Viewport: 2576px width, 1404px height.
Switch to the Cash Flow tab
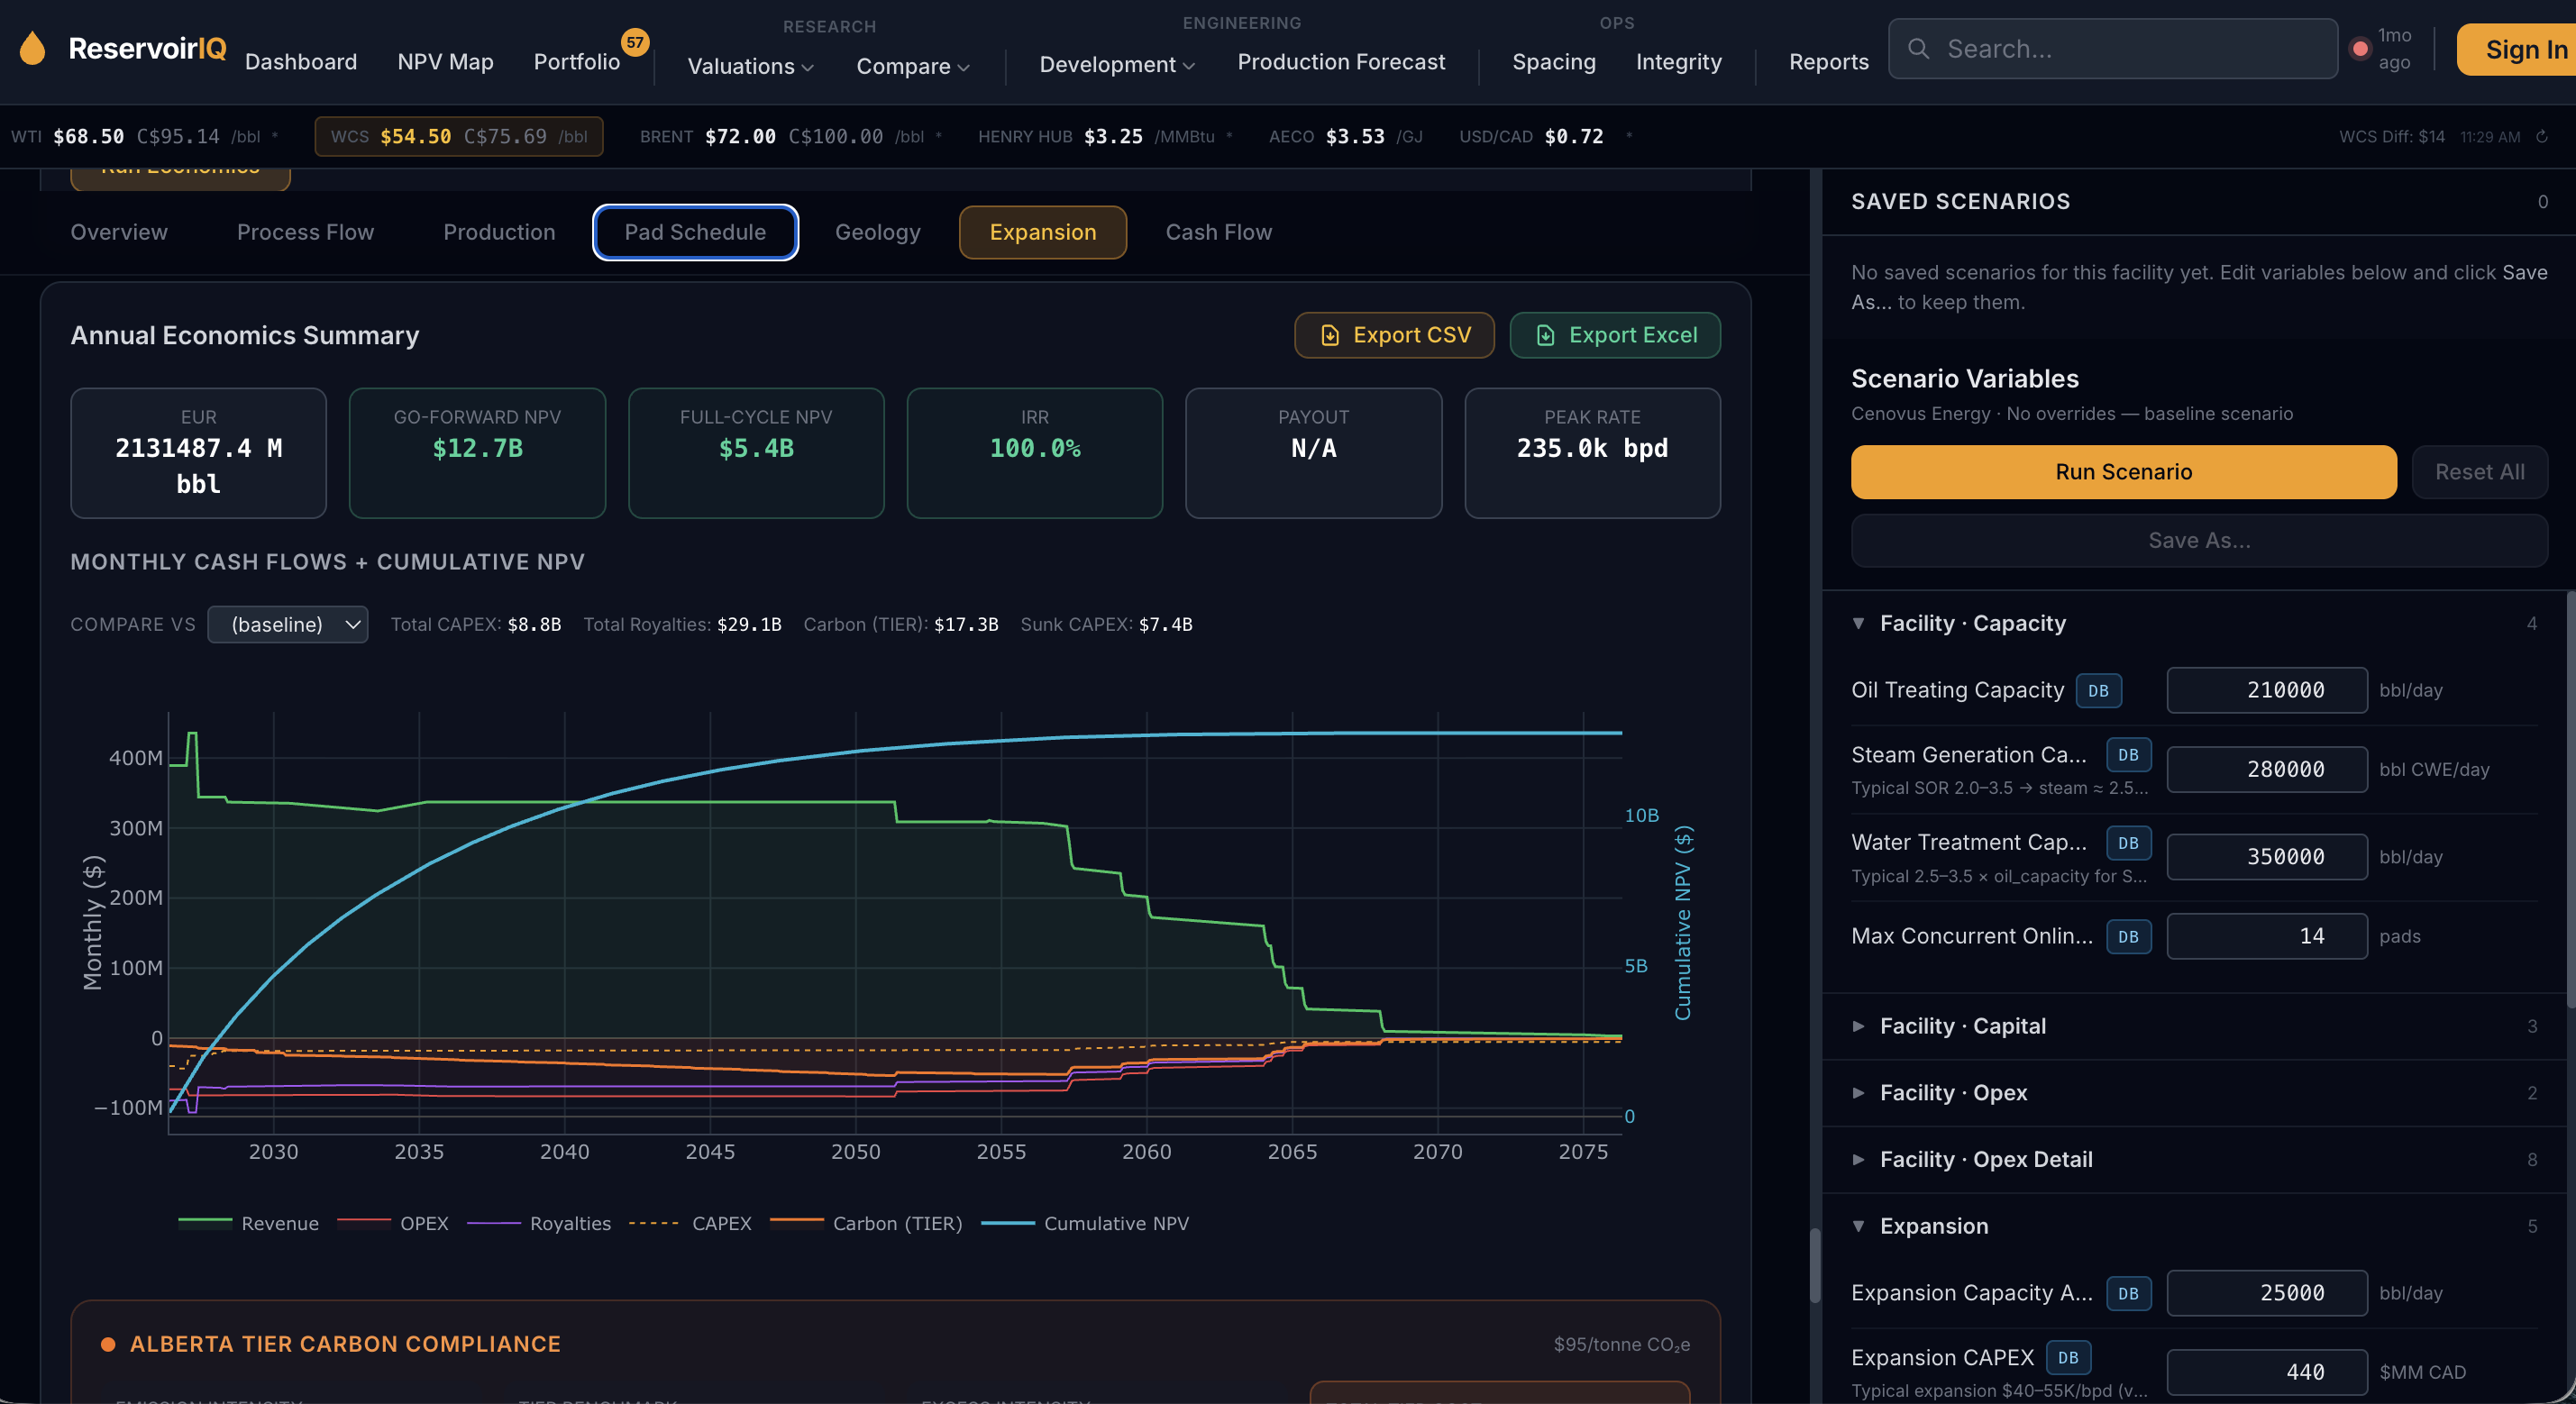[1218, 232]
